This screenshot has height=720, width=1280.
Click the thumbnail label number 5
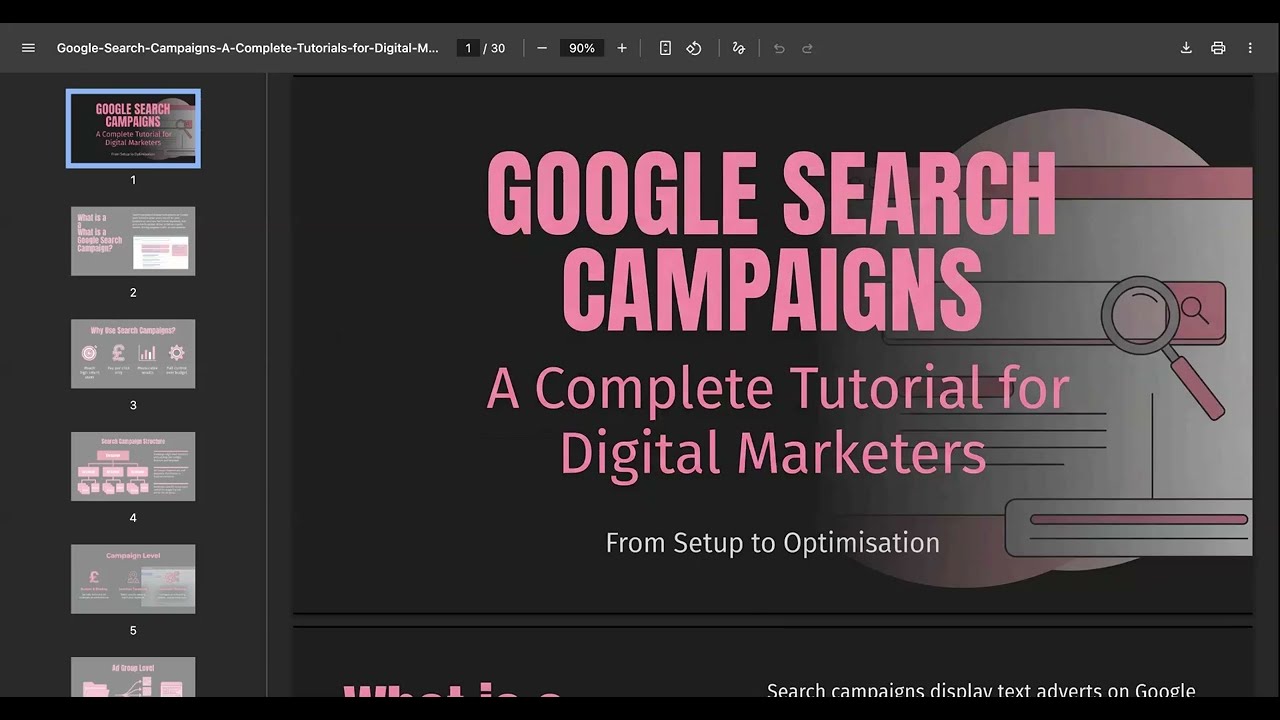pyautogui.click(x=133, y=630)
